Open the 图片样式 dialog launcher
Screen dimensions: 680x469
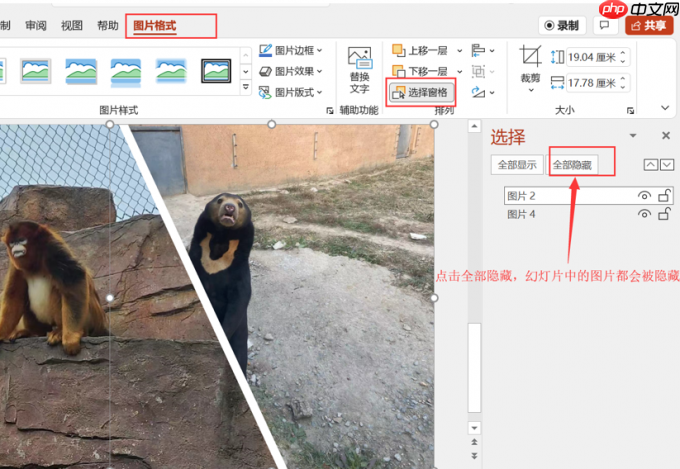[330, 111]
